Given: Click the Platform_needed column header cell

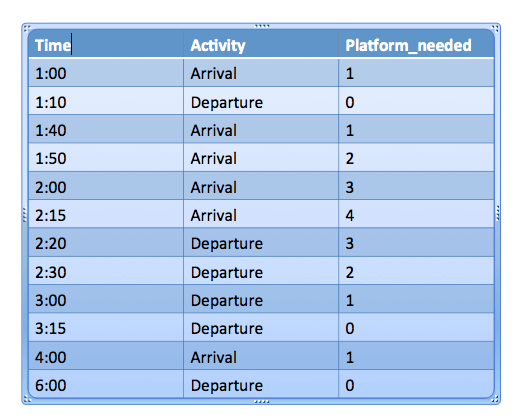Looking at the screenshot, I should tap(416, 44).
